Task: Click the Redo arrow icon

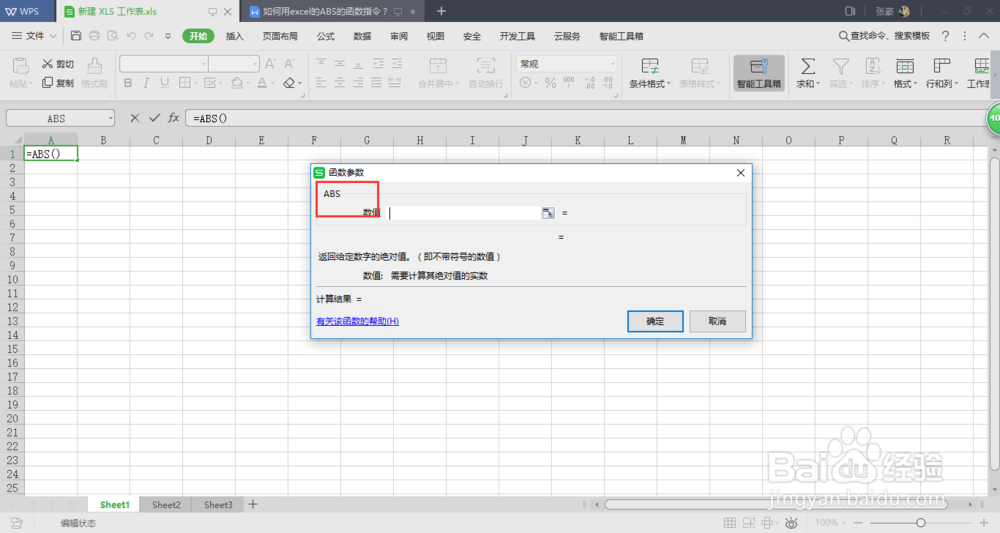Action: click(149, 36)
